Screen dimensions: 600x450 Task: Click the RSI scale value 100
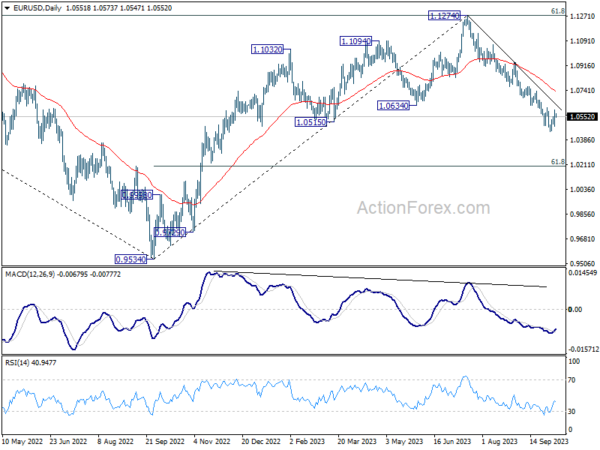(574, 362)
